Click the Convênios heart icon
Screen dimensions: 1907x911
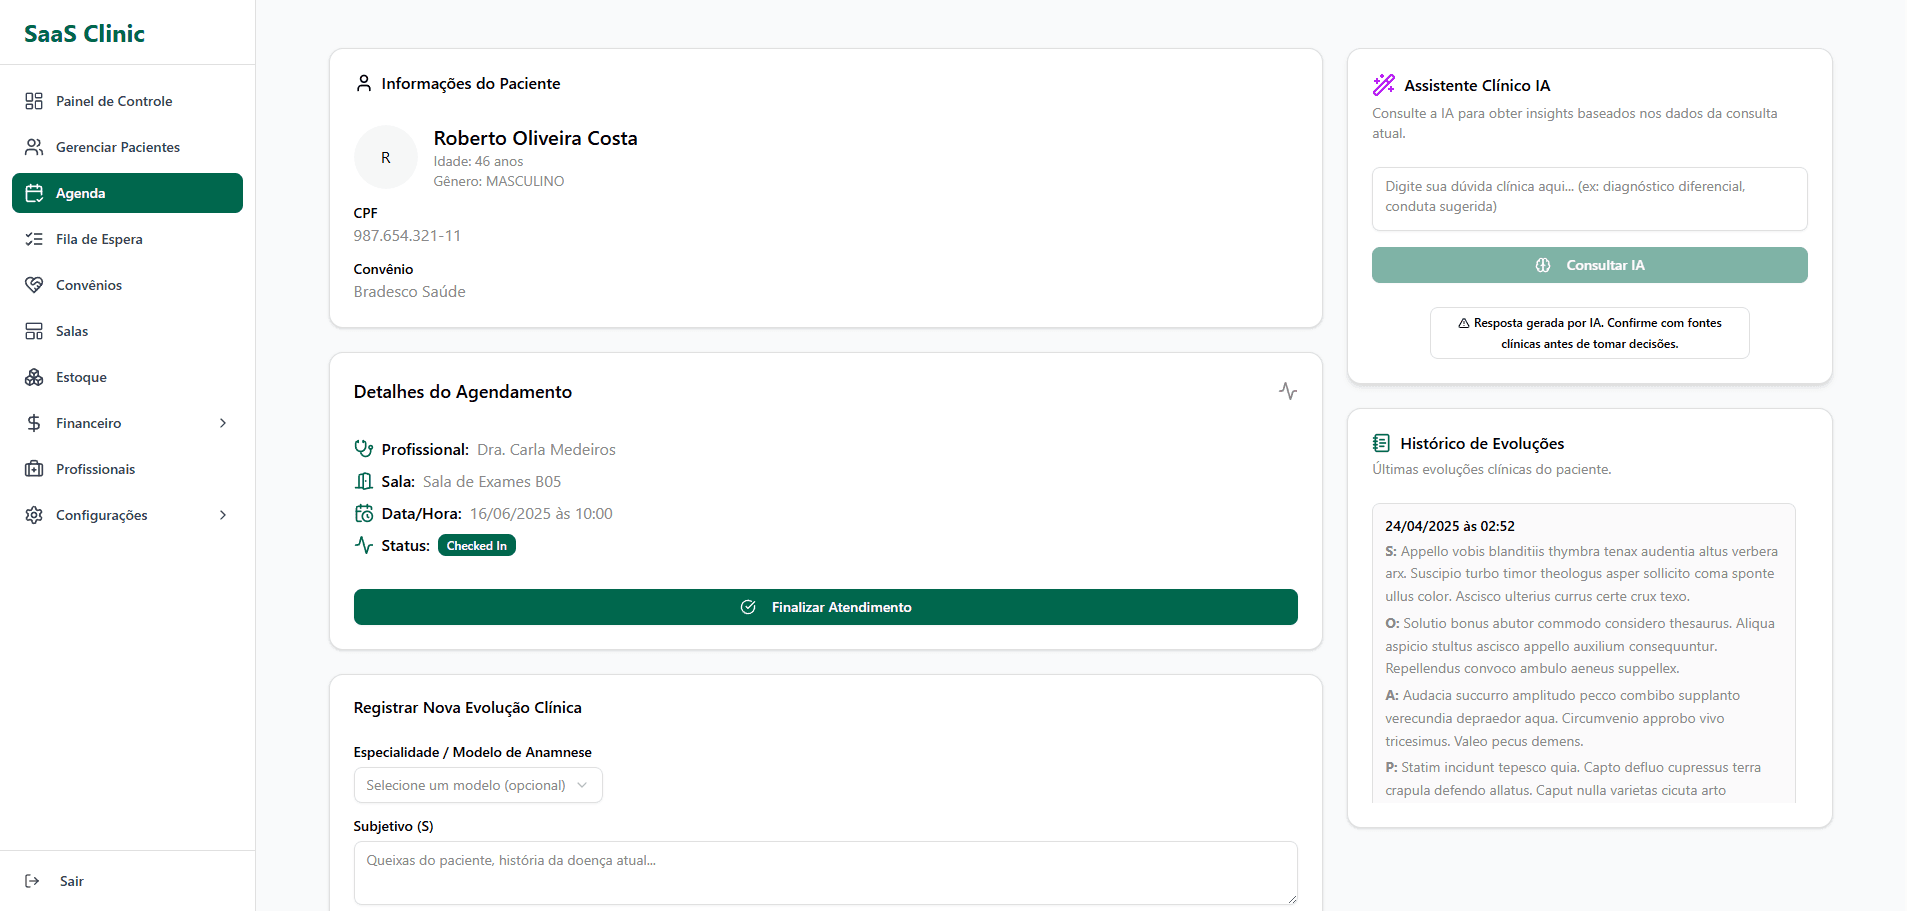click(x=34, y=285)
